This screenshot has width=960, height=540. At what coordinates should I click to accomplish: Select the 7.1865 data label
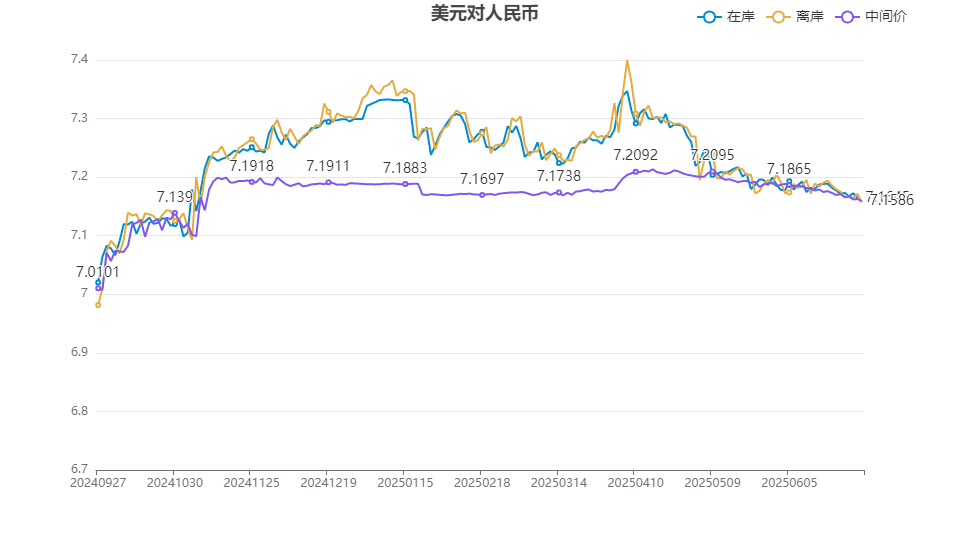pos(789,169)
